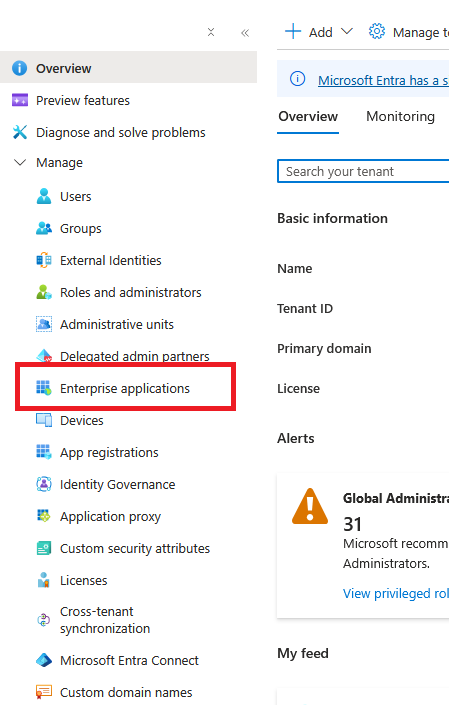The image size is (449, 705).
Task: Click the External Identities icon
Action: [x=44, y=260]
